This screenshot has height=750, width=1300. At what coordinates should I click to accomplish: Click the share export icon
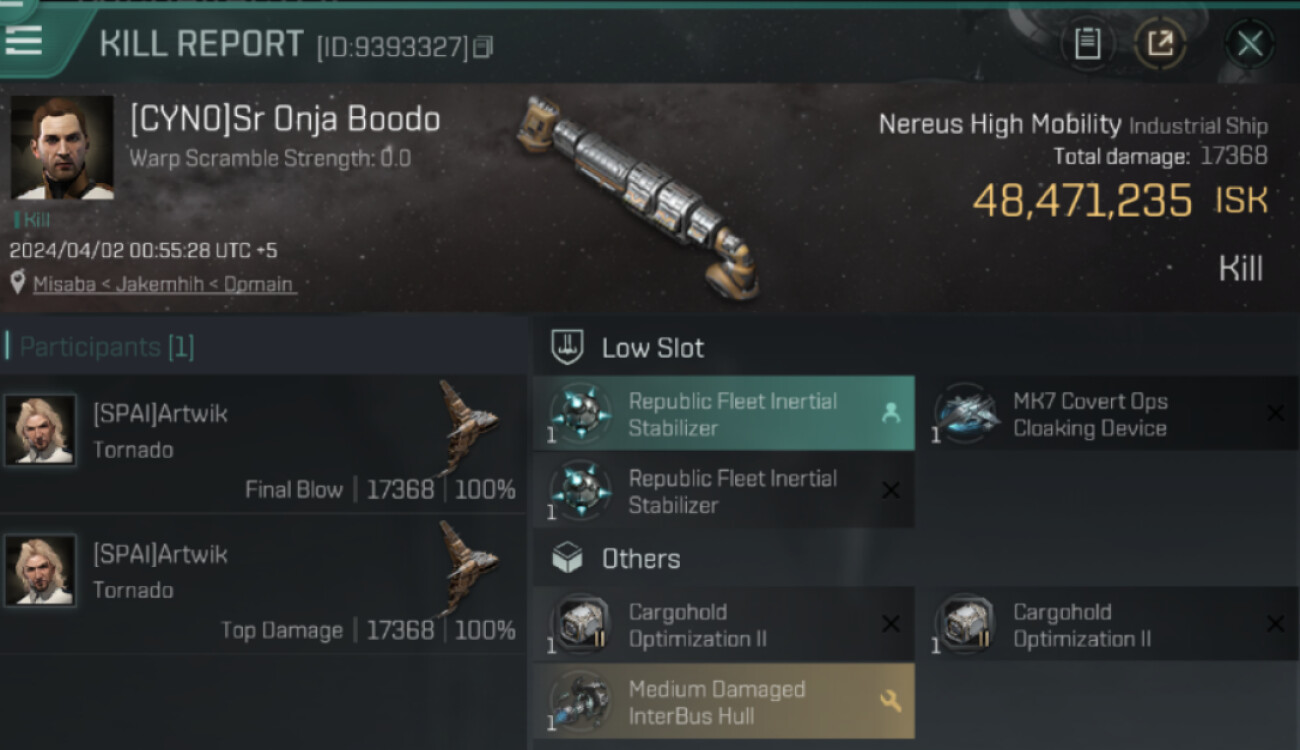[x=1160, y=44]
